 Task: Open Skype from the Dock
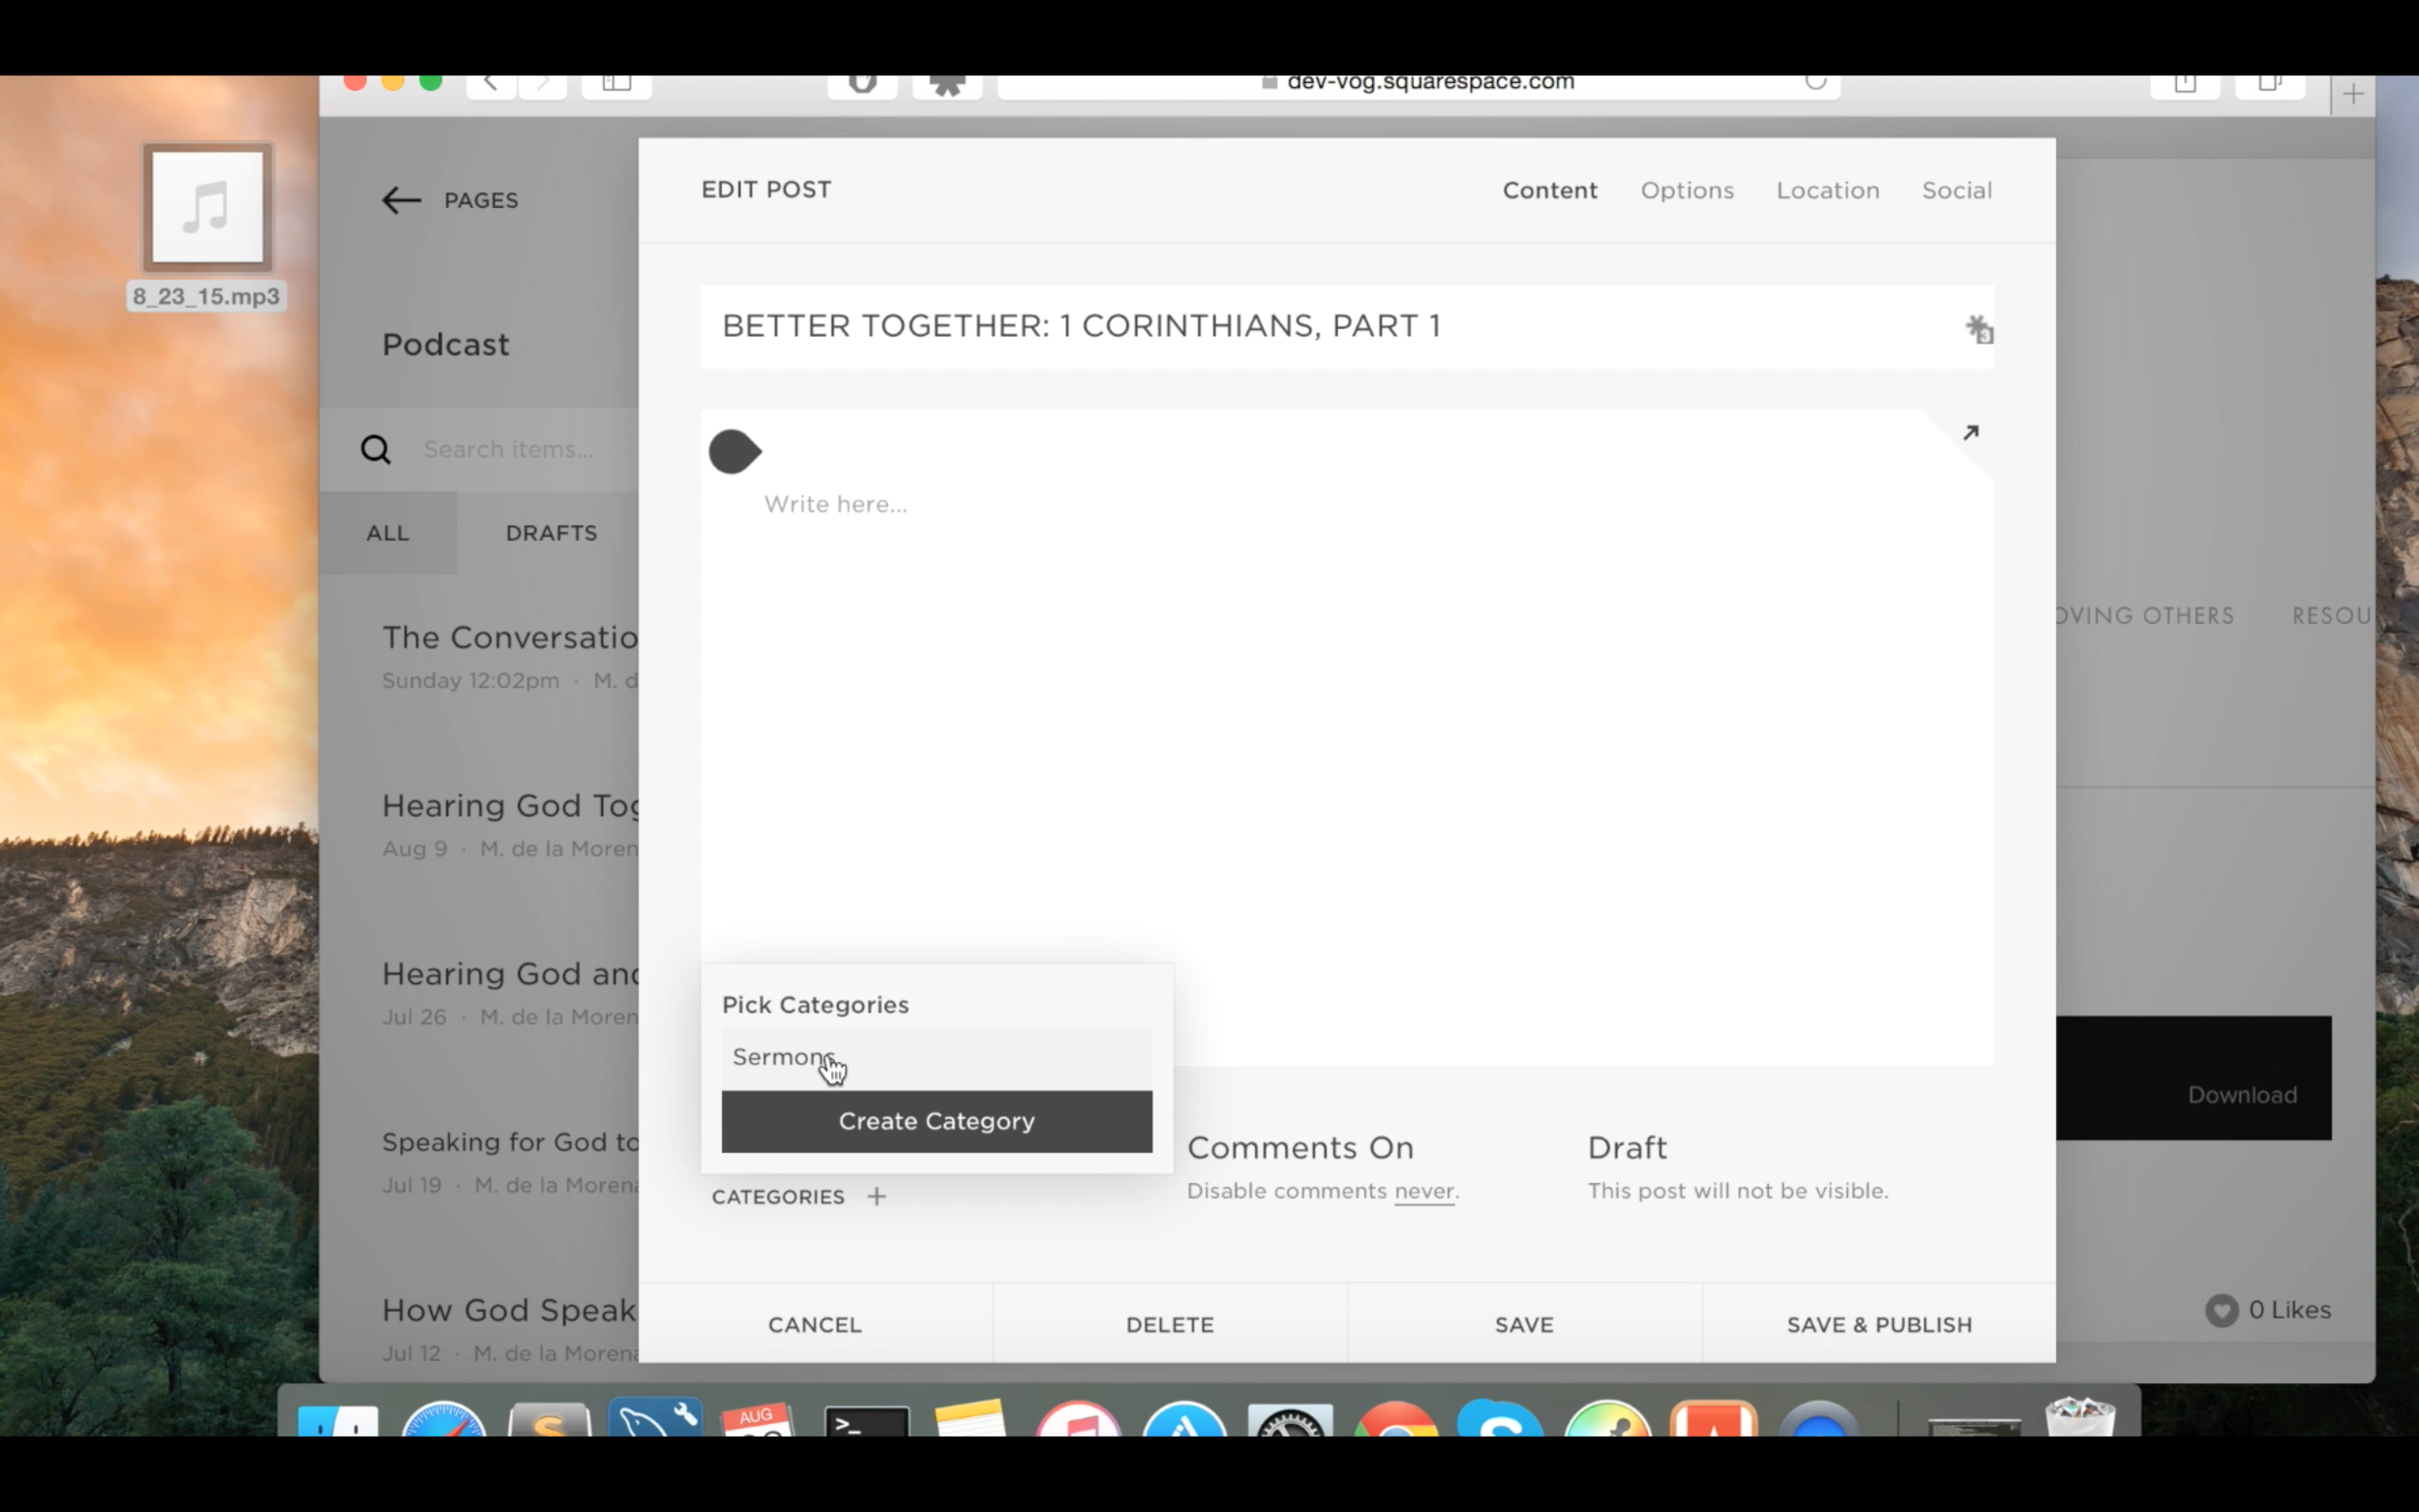coord(1500,1419)
